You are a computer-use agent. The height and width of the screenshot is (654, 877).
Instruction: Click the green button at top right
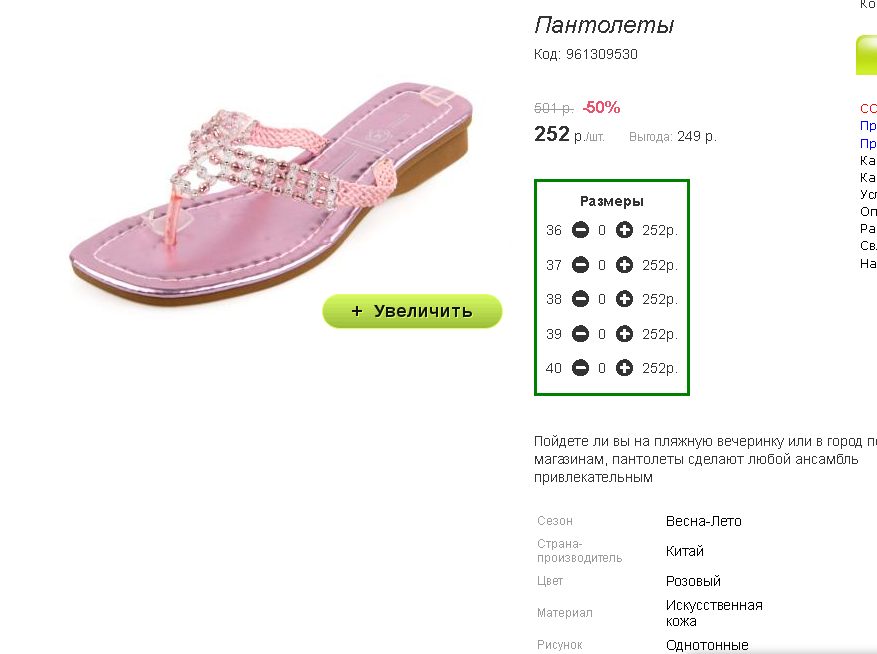click(866, 55)
